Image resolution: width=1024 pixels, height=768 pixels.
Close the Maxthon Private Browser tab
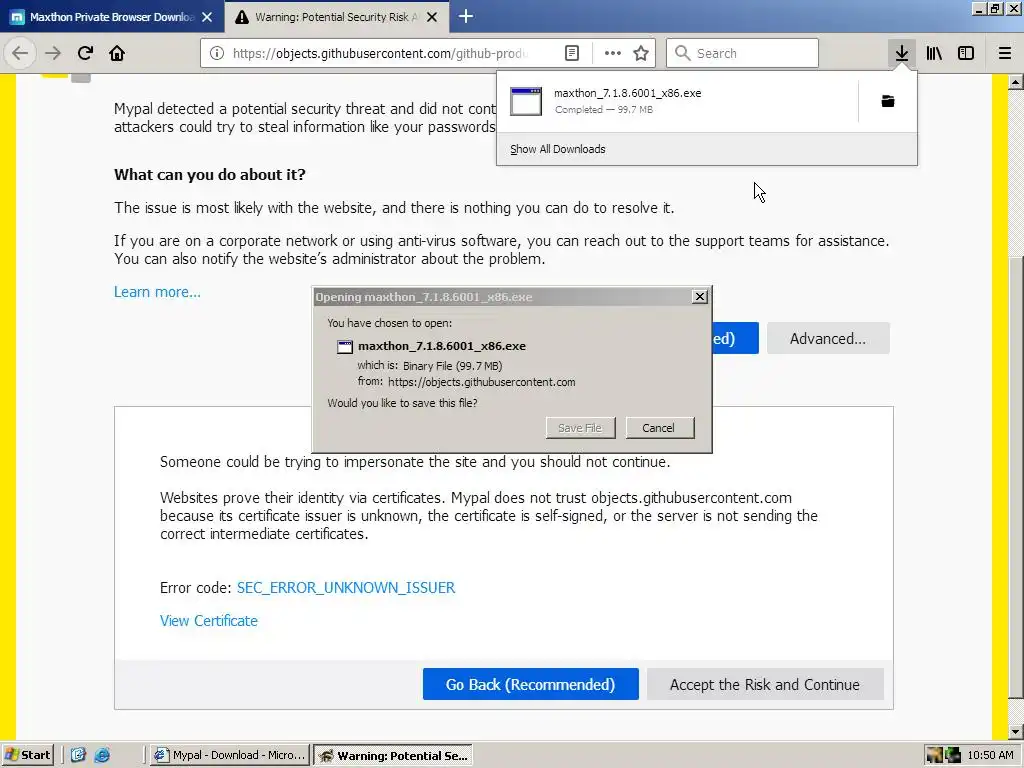tap(207, 17)
